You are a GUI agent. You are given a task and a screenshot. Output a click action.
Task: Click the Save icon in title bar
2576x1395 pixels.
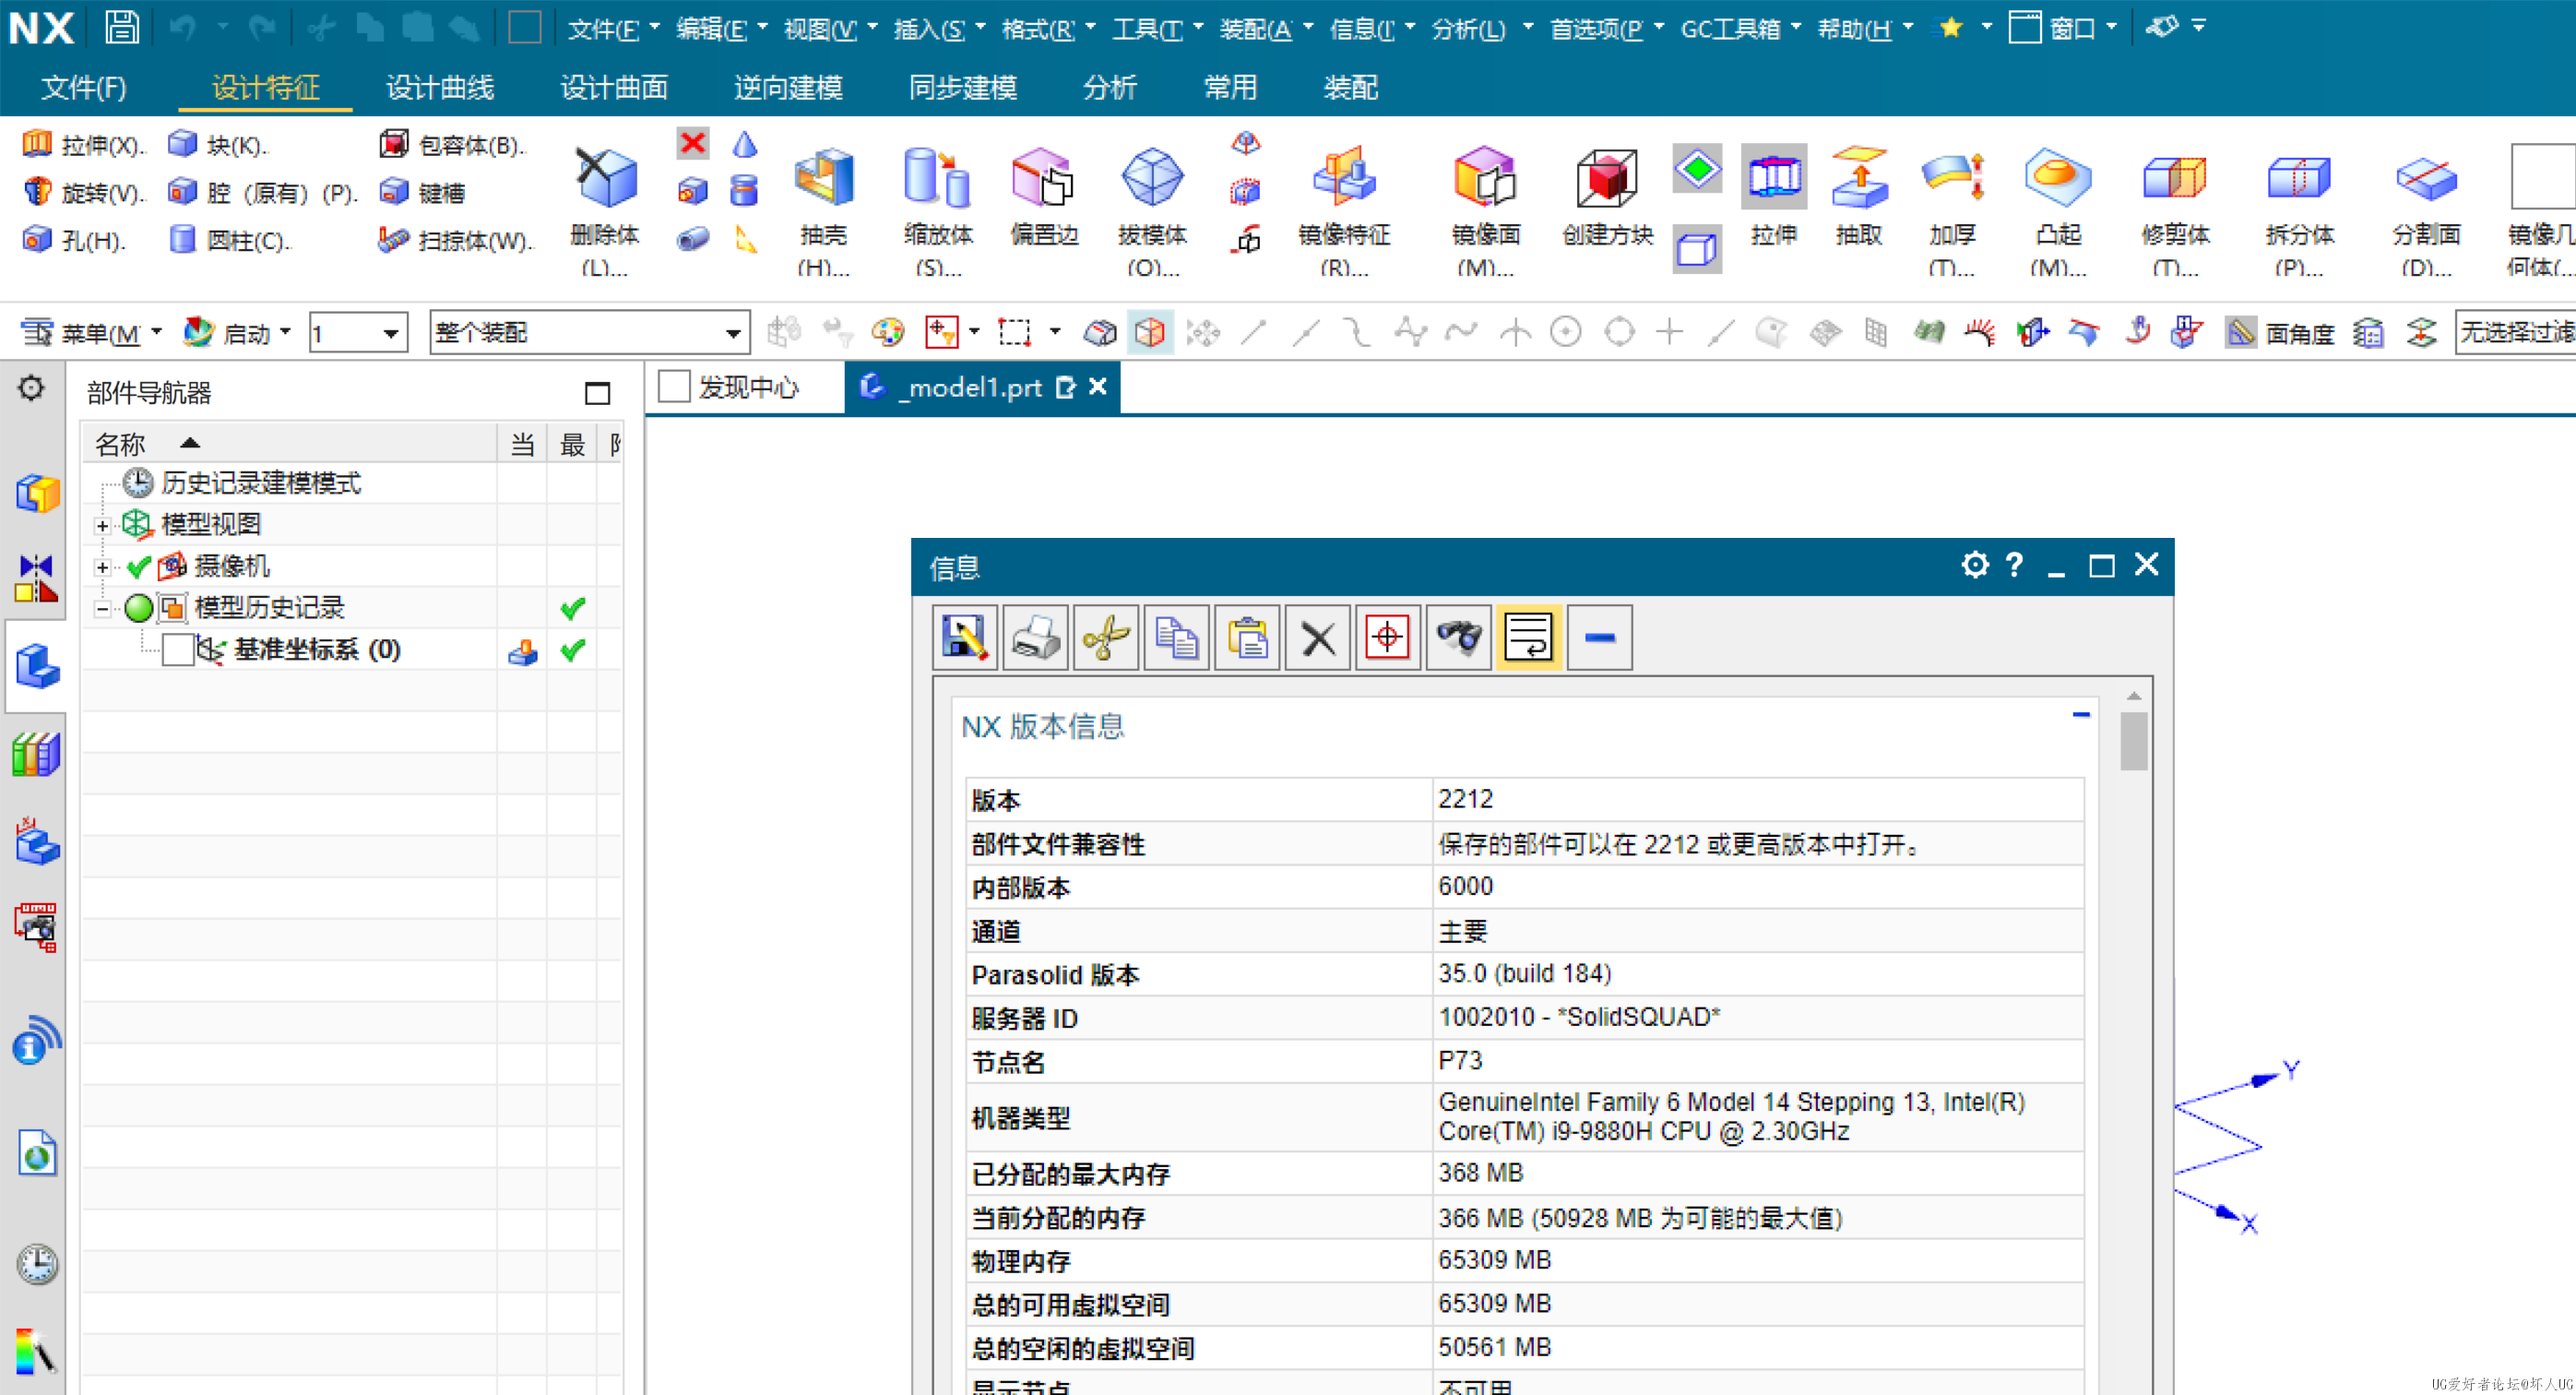pyautogui.click(x=122, y=27)
